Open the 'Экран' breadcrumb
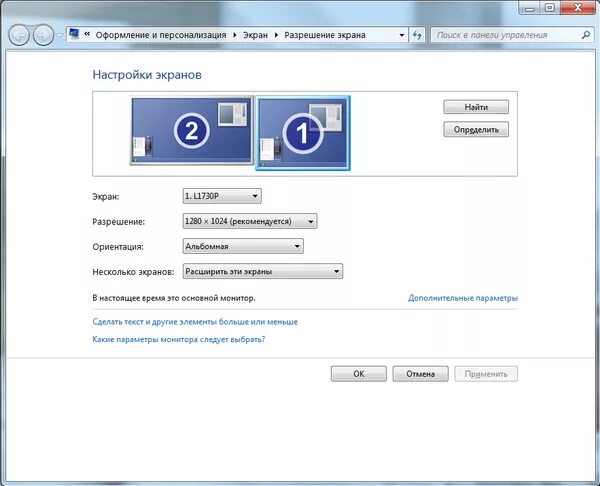The image size is (600, 486). [255, 35]
